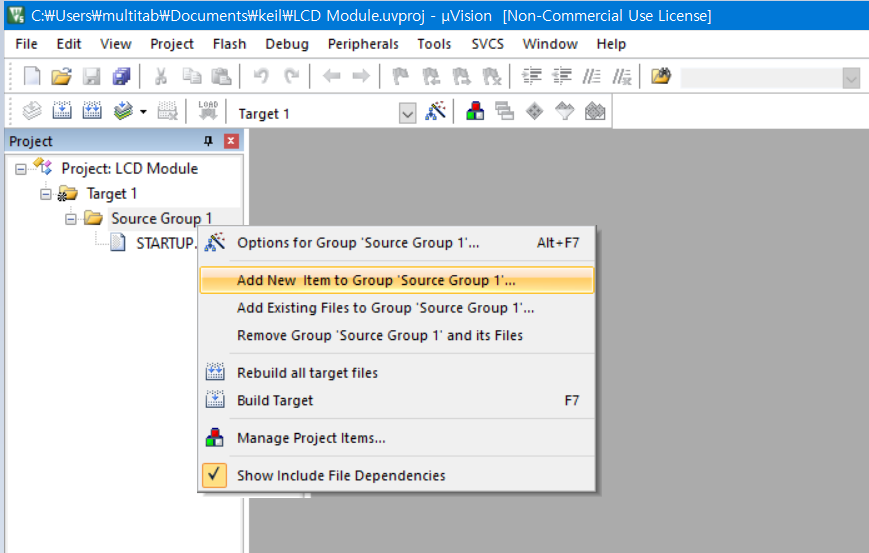Toggle Show Include File Dependencies checkmark

tap(214, 475)
